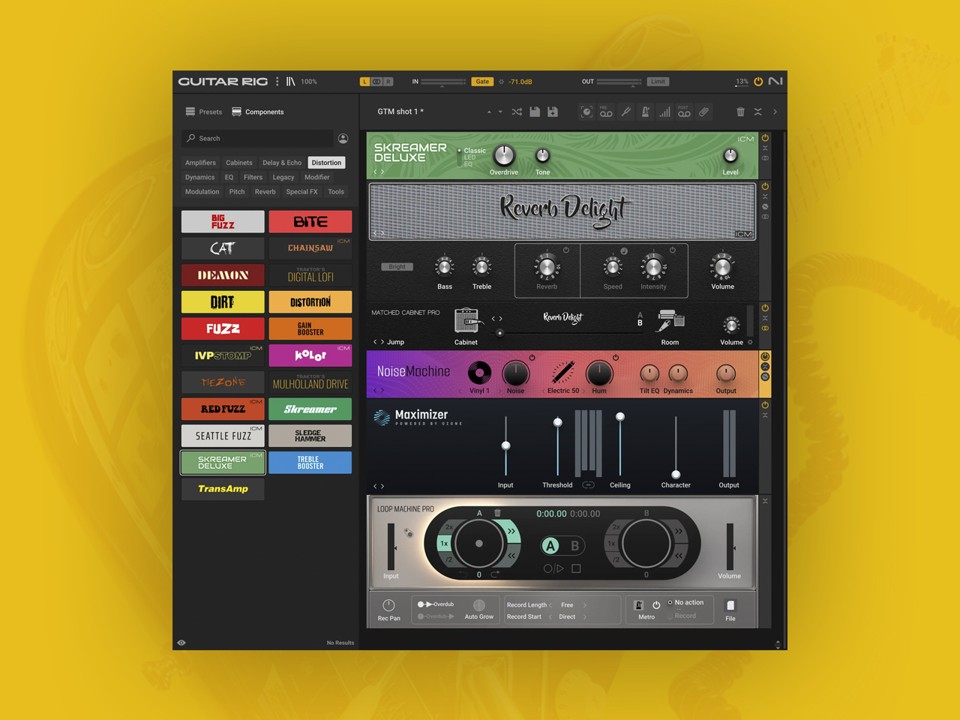Select the Reverb category filter
960x720 pixels.
pos(265,192)
